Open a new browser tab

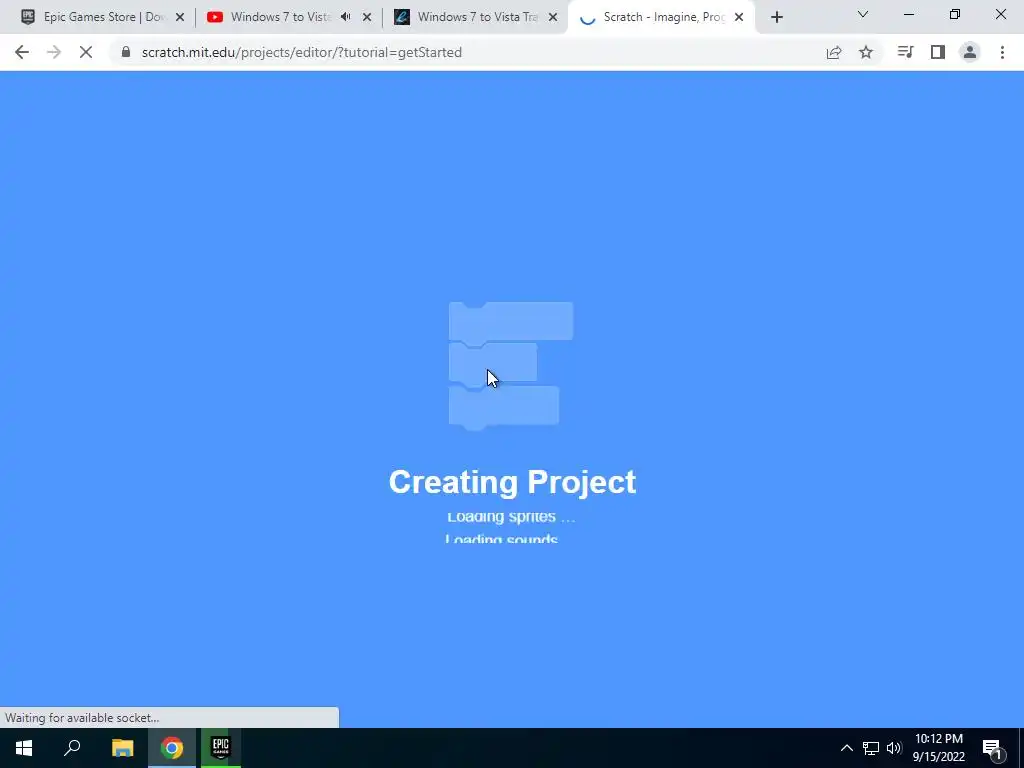coord(776,18)
